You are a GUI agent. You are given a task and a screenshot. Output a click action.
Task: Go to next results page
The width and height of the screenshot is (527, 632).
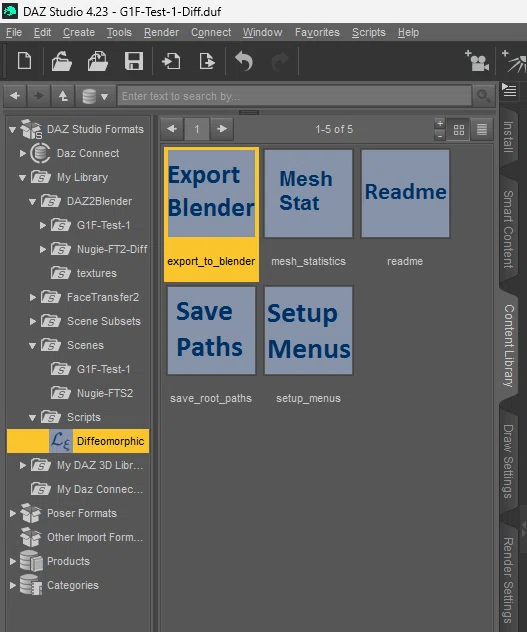(x=222, y=129)
